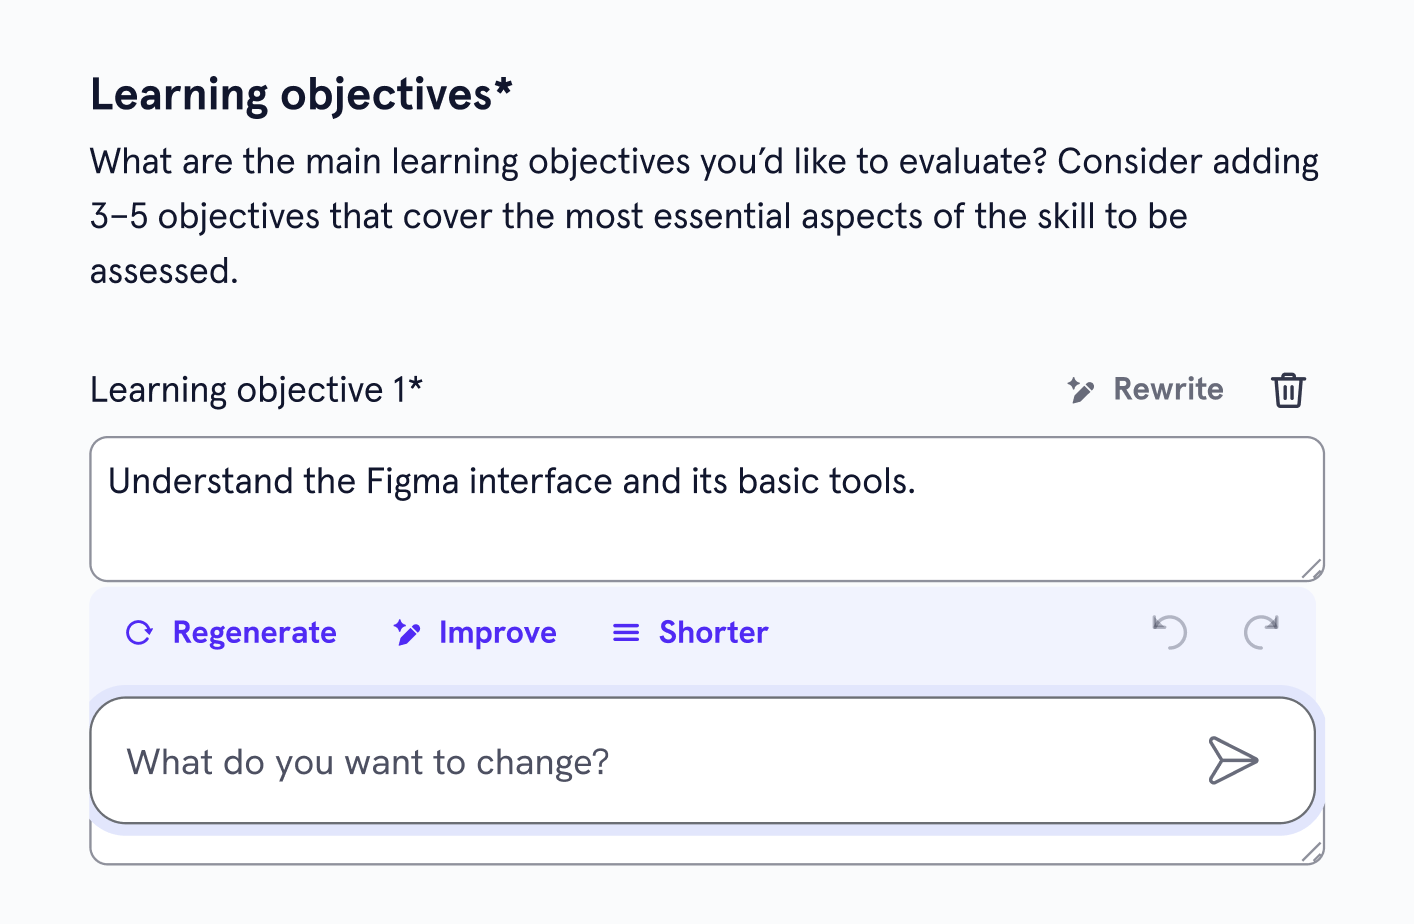Click the Regenerate circular arrow icon
The image size is (1414, 924).
pyautogui.click(x=139, y=633)
